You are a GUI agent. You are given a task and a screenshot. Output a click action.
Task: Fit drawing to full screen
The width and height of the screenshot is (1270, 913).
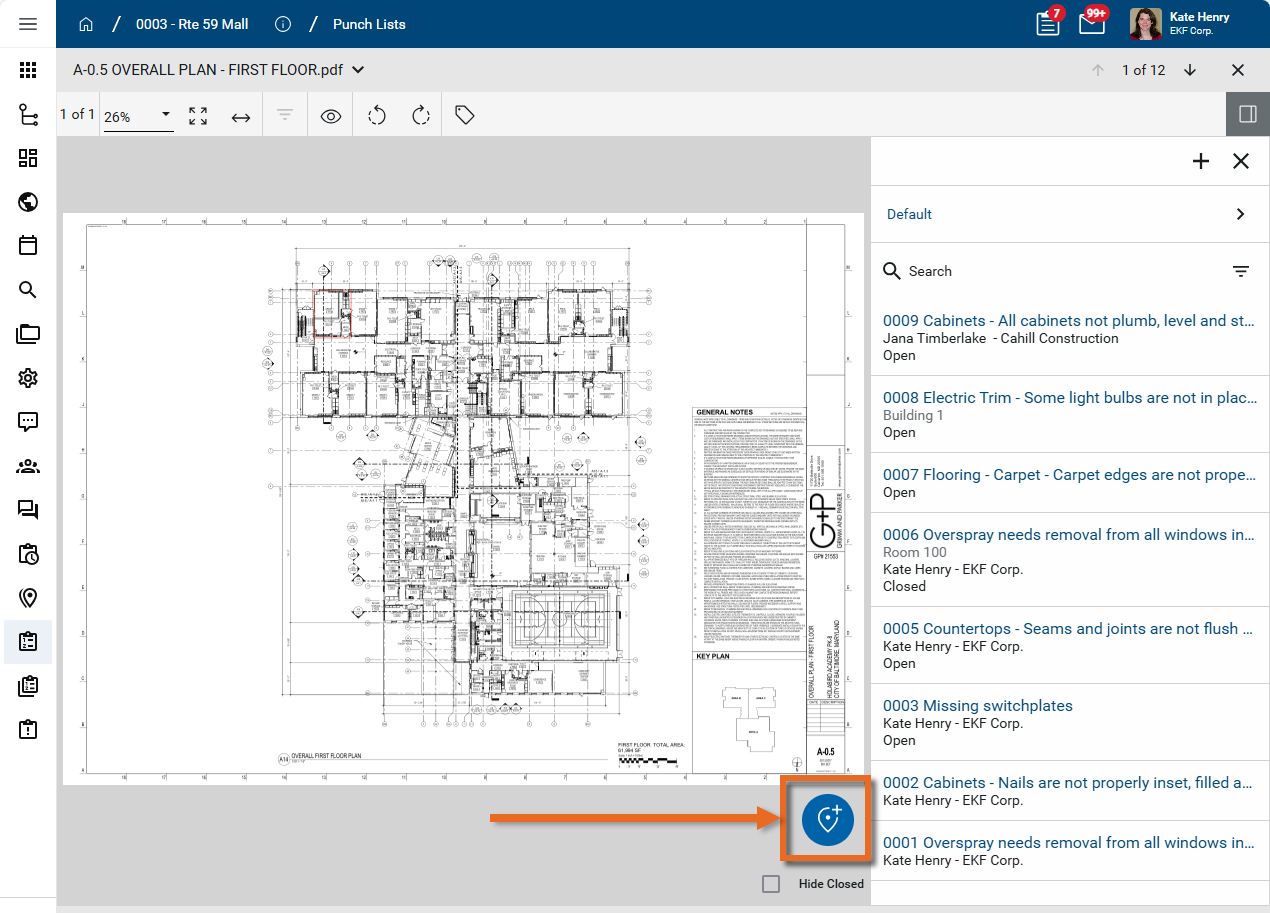coord(198,116)
